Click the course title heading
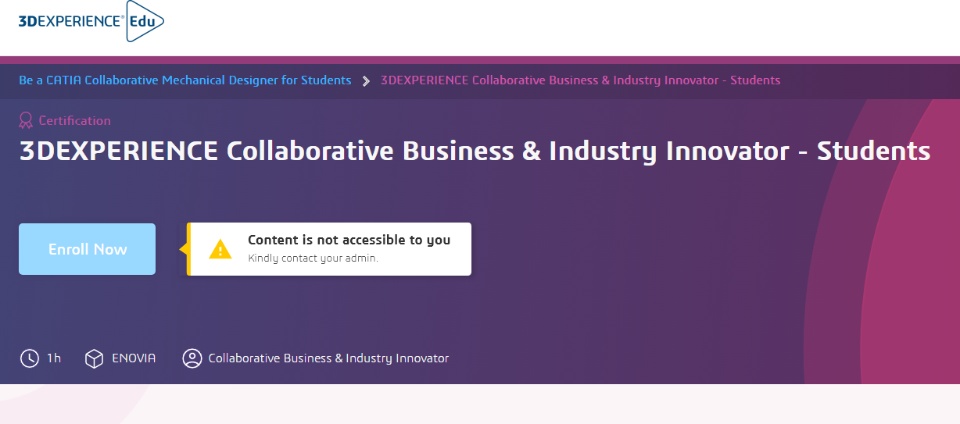This screenshot has width=960, height=424. (x=474, y=151)
